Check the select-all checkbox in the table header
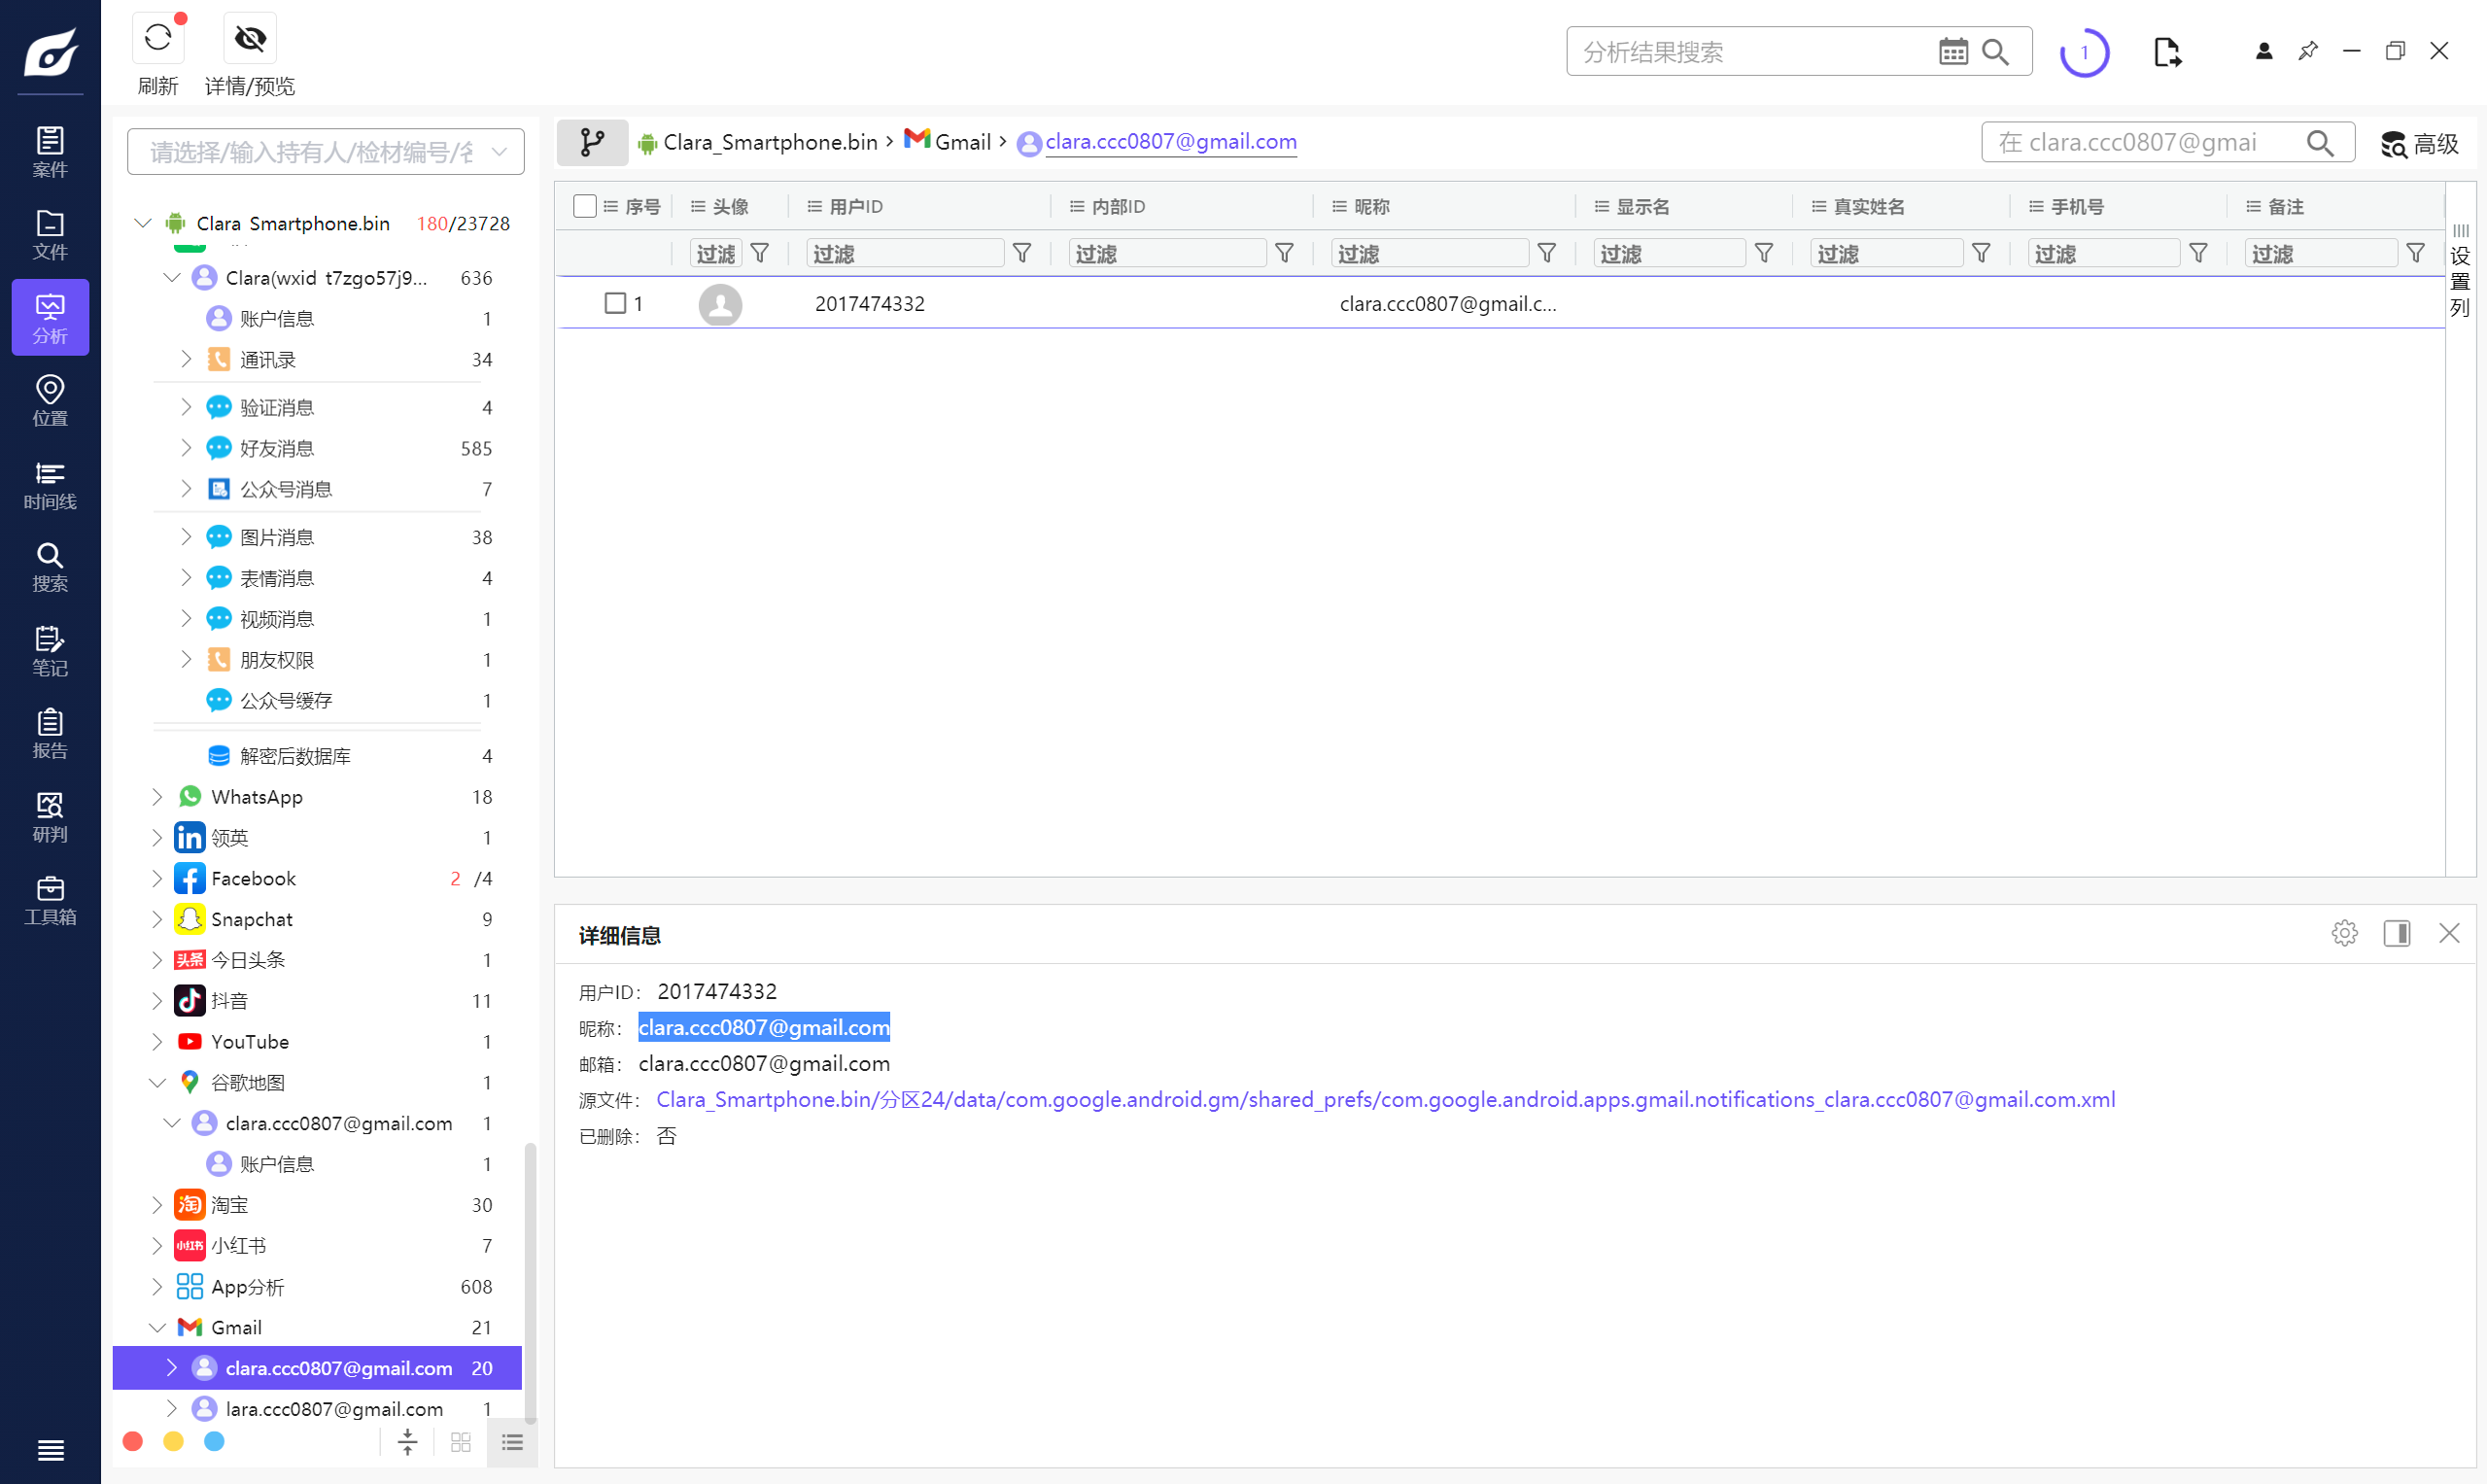Viewport: 2487px width, 1484px height. [x=584, y=206]
